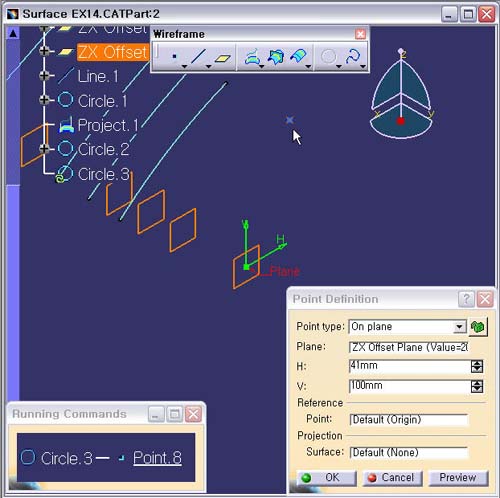Screen dimensions: 500x498
Task: Select Circle.3 in the specification tree
Action: (103, 174)
